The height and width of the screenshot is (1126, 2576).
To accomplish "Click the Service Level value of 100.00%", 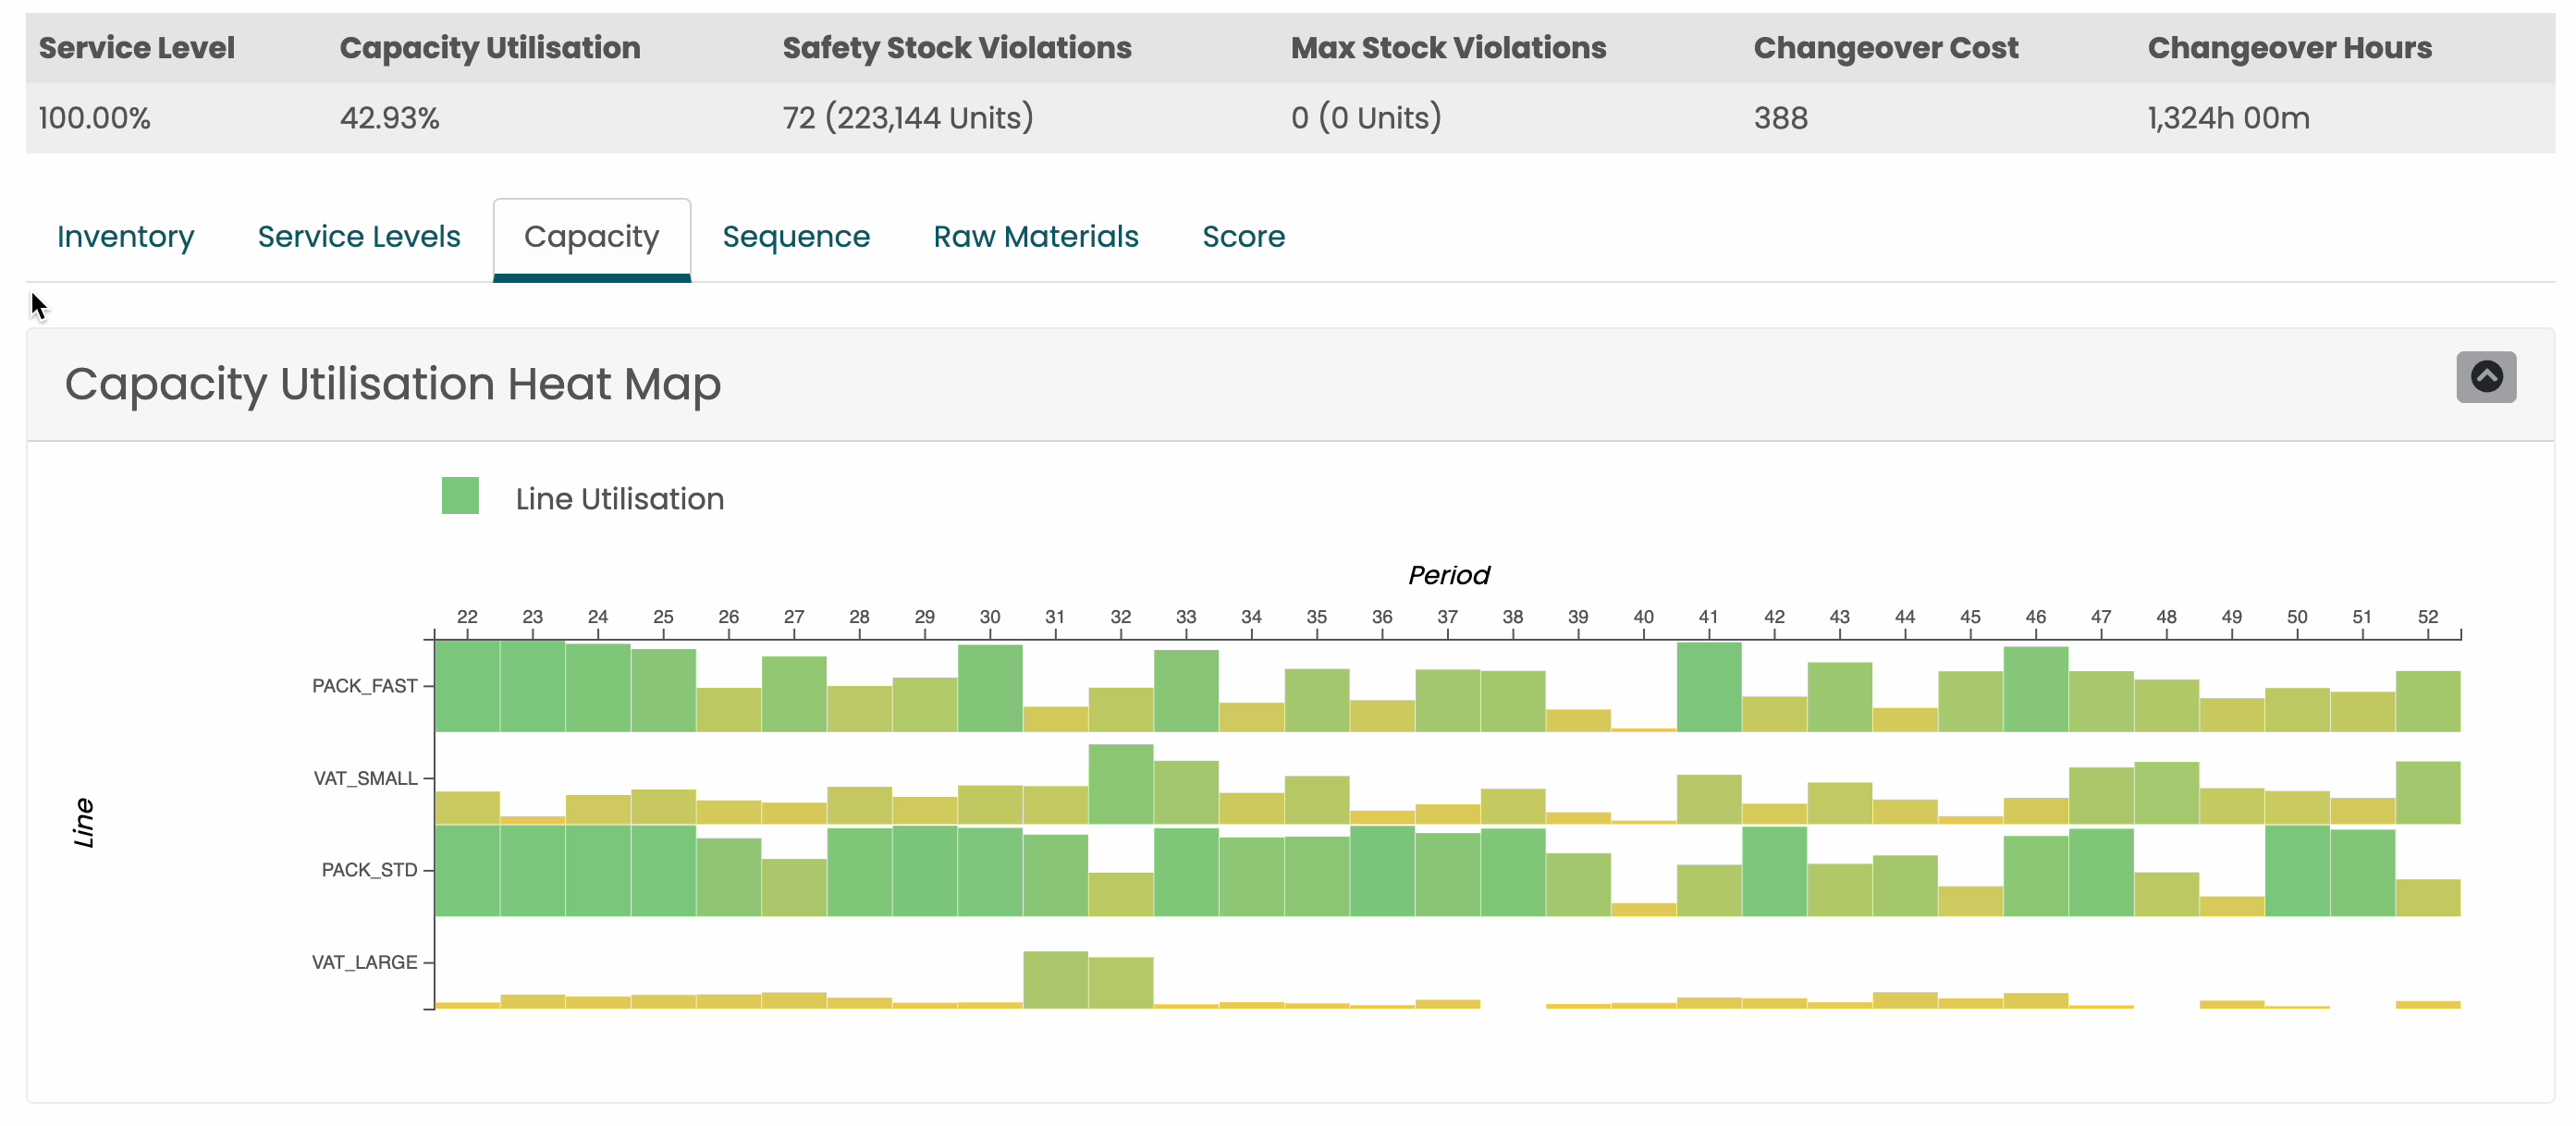I will coord(93,118).
